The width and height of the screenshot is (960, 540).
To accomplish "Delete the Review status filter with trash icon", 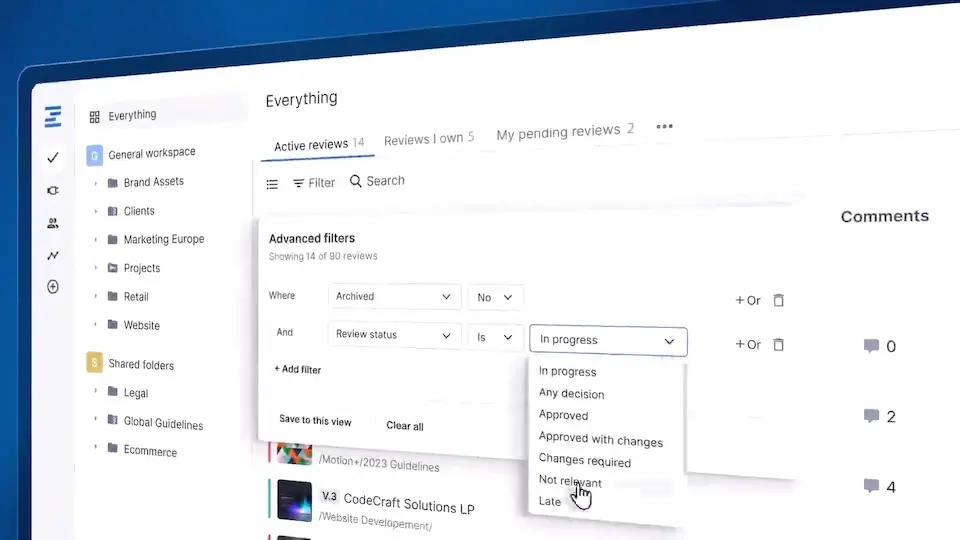I will [778, 344].
